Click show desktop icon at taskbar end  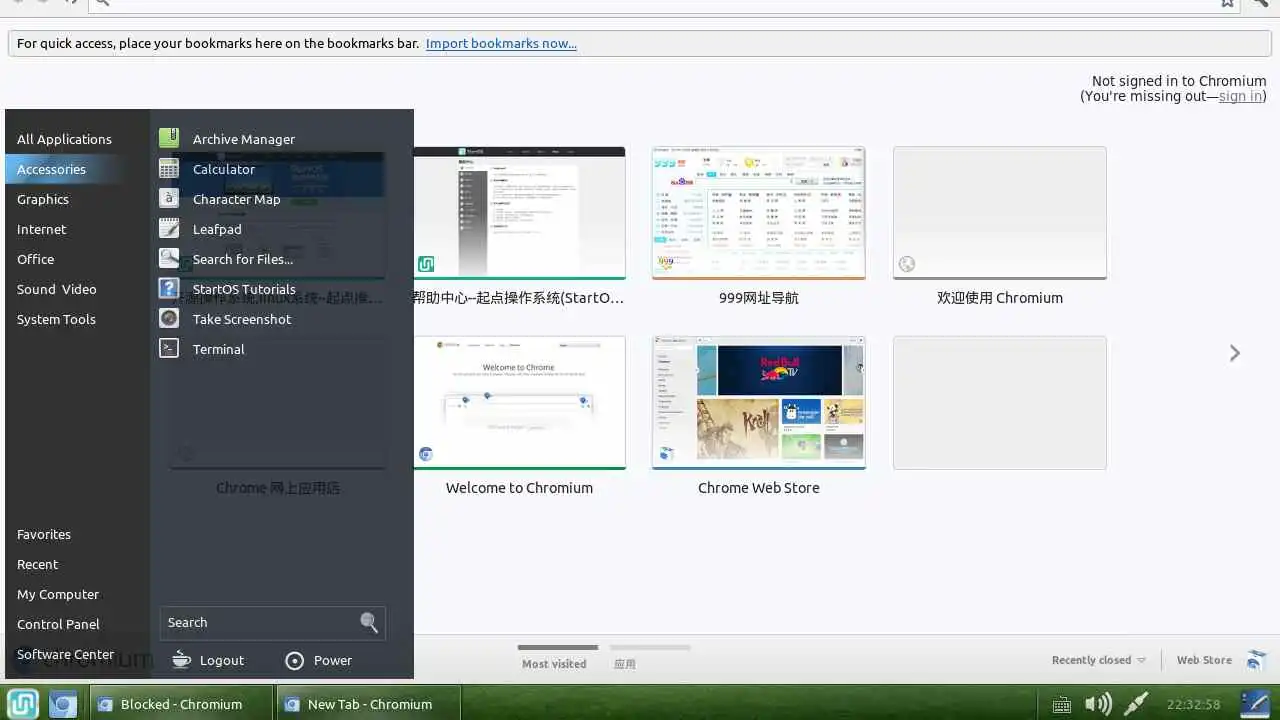(x=1254, y=704)
